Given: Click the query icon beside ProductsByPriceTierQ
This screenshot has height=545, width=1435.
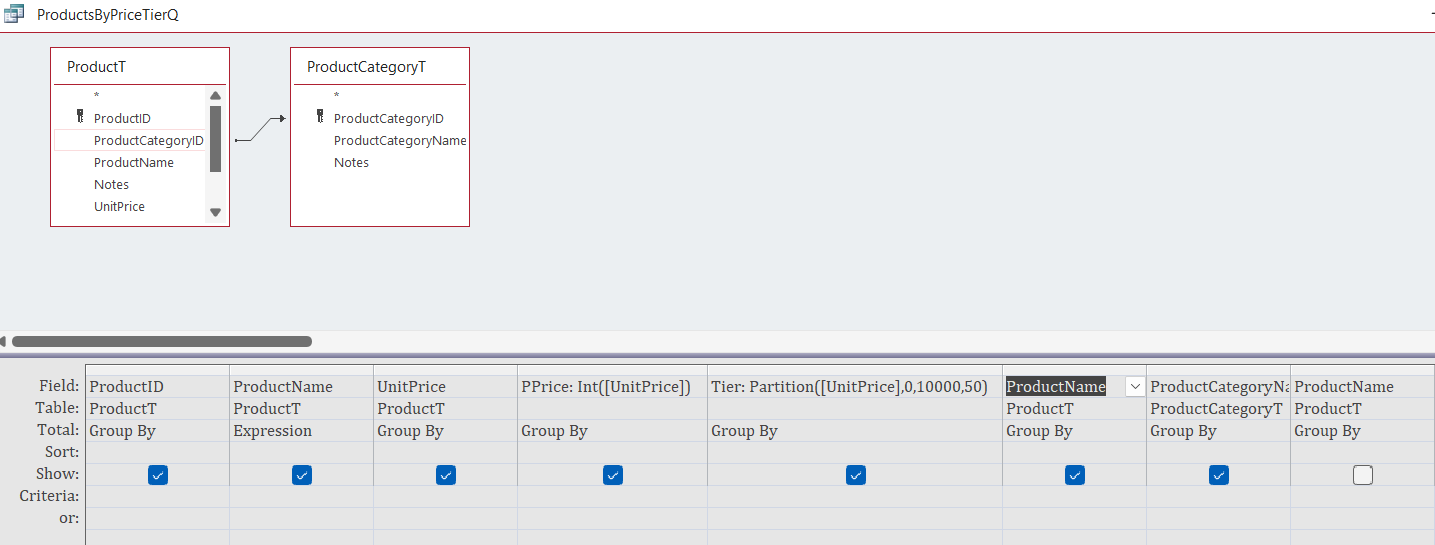Looking at the screenshot, I should [14, 15].
